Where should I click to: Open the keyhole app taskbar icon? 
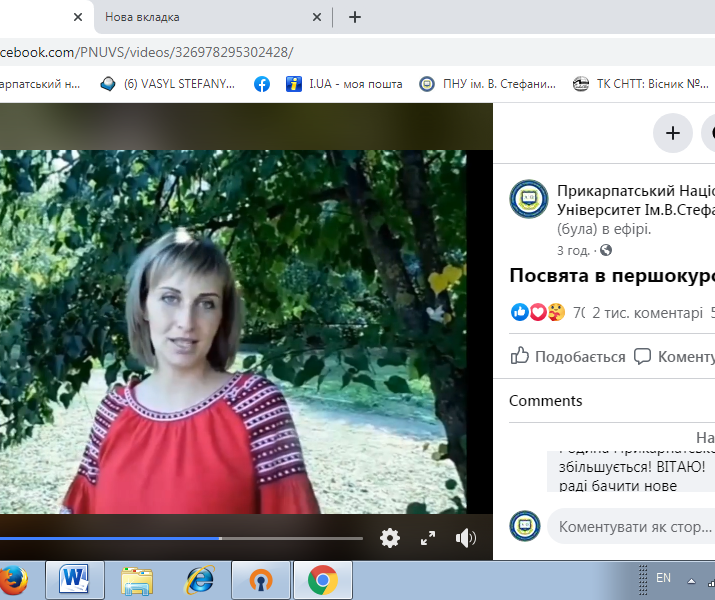261,580
